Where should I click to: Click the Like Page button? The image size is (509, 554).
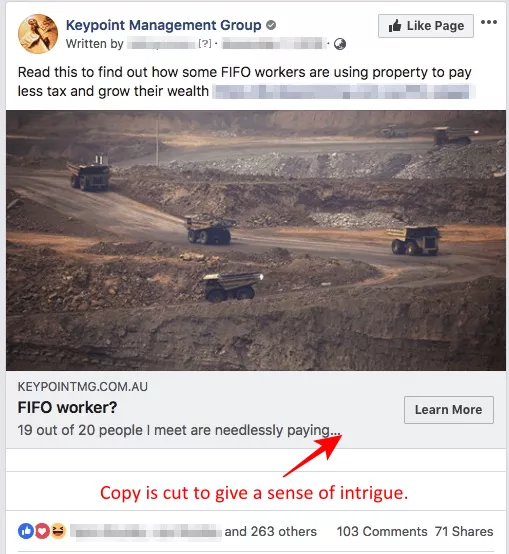pos(426,26)
